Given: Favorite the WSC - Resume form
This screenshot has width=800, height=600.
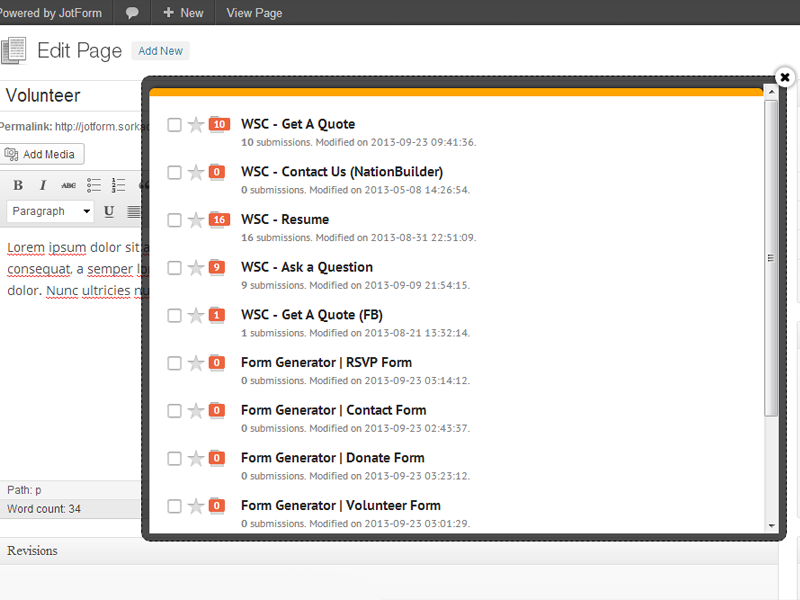Looking at the screenshot, I should pyautogui.click(x=196, y=220).
